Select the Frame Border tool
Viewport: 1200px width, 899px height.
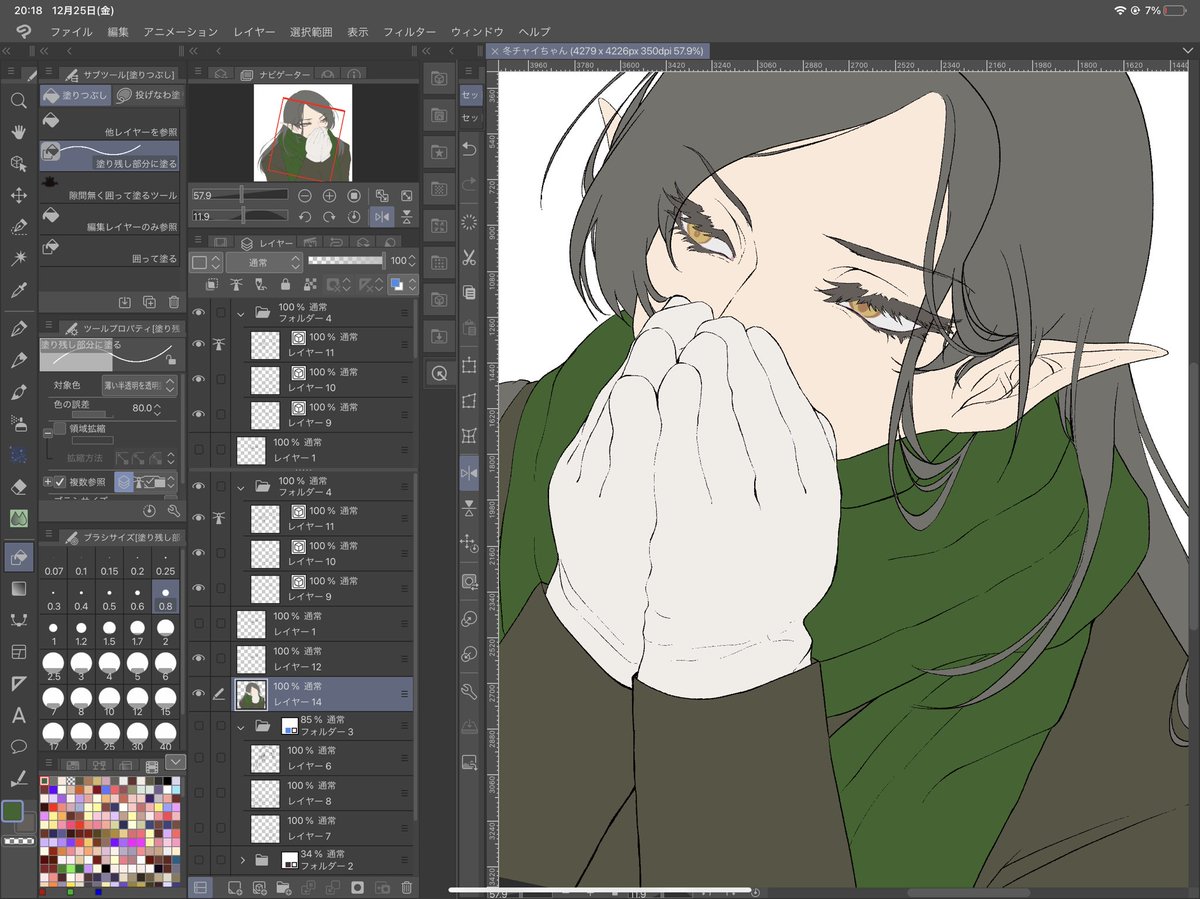[18, 652]
